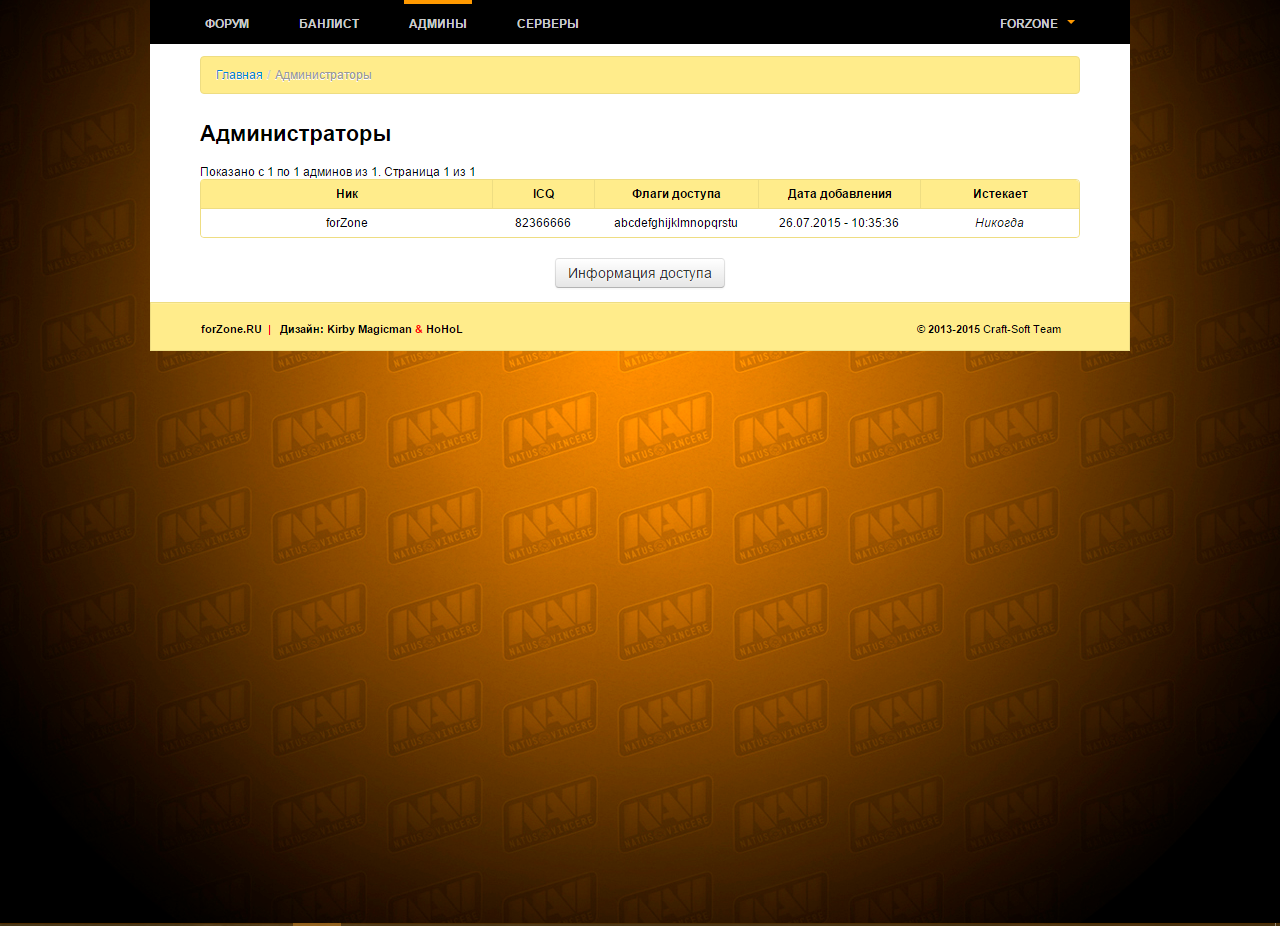1280x926 pixels.
Task: Click the Администраторы breadcrumb text
Action: [x=323, y=75]
